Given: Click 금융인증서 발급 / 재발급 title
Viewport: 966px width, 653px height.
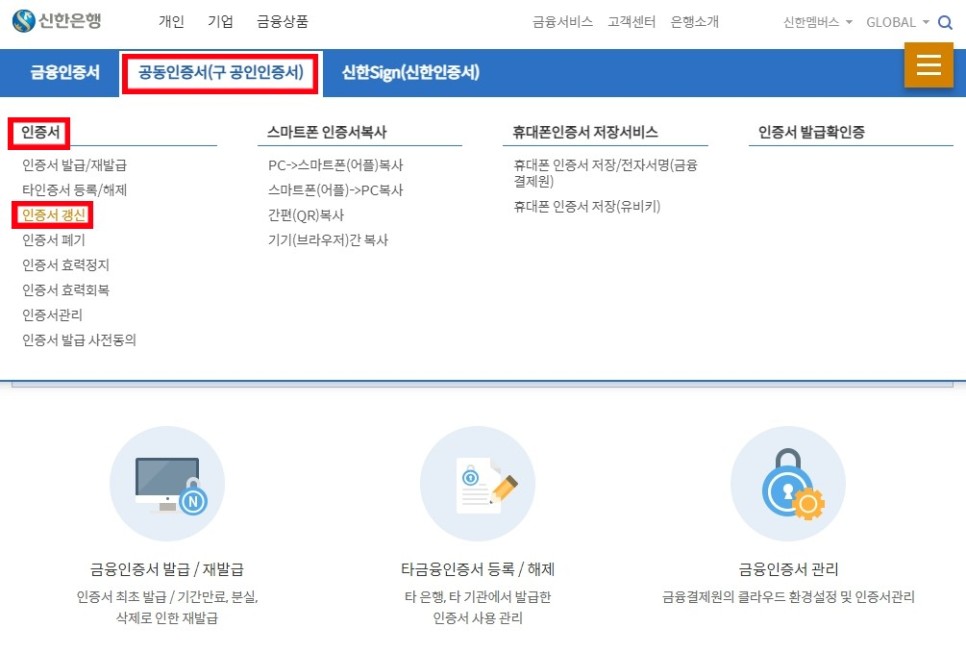Looking at the screenshot, I should click(167, 569).
